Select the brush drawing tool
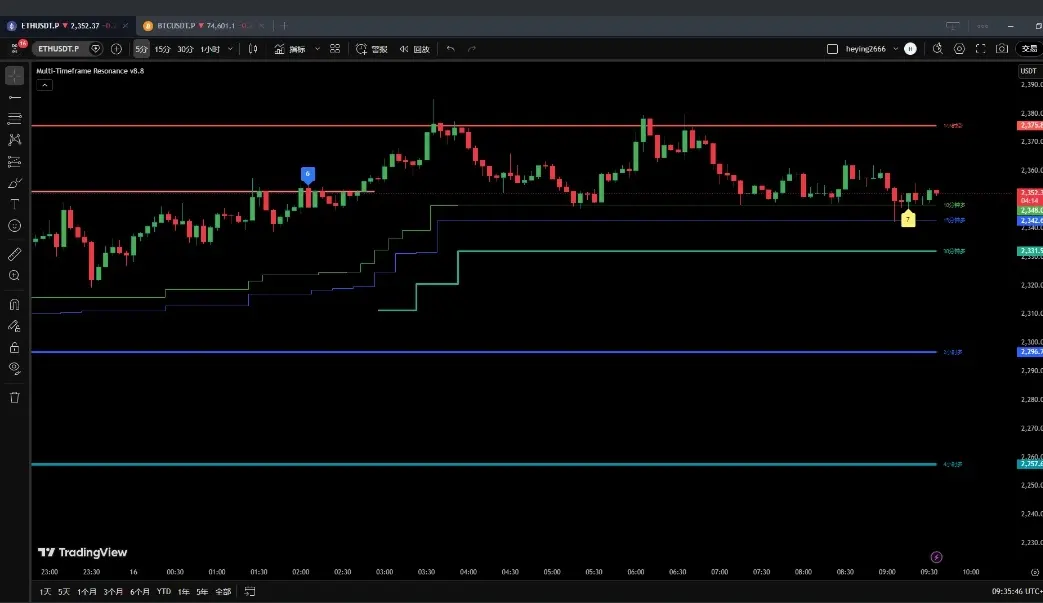The image size is (1043, 603). pos(15,183)
